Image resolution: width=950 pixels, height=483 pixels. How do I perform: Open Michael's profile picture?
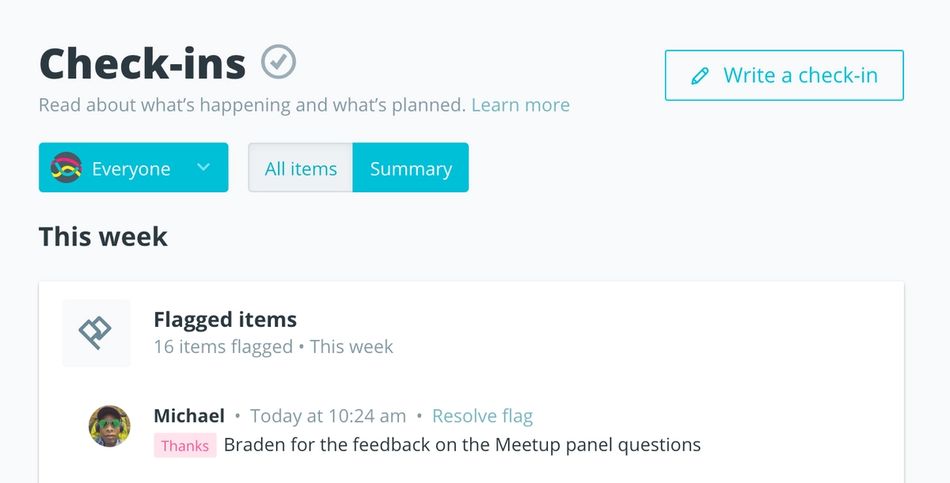click(x=110, y=426)
